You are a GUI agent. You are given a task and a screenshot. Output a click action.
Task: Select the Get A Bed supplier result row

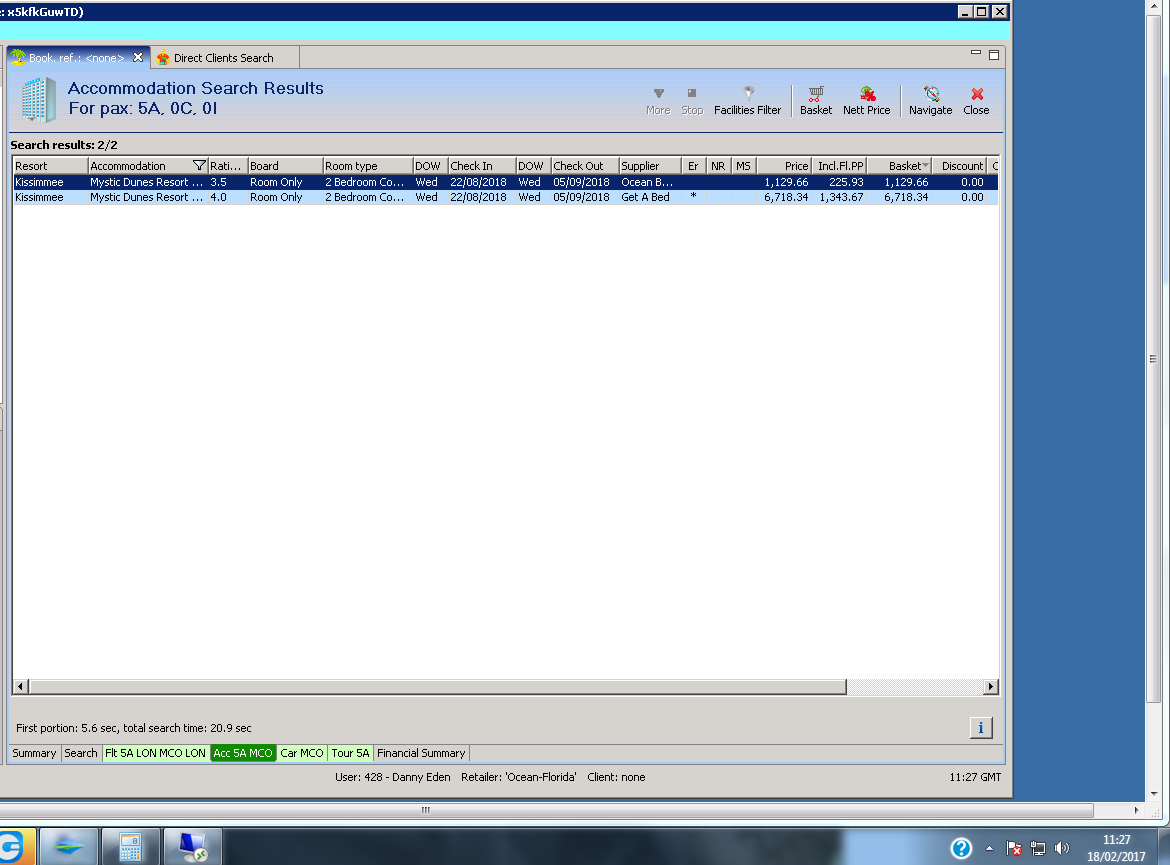click(505, 197)
